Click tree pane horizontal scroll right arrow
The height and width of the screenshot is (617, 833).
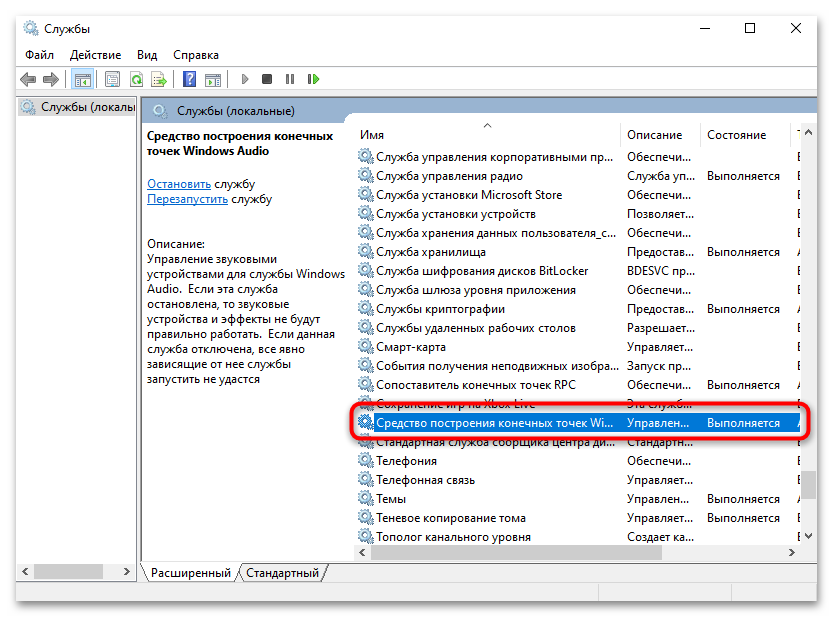click(126, 571)
